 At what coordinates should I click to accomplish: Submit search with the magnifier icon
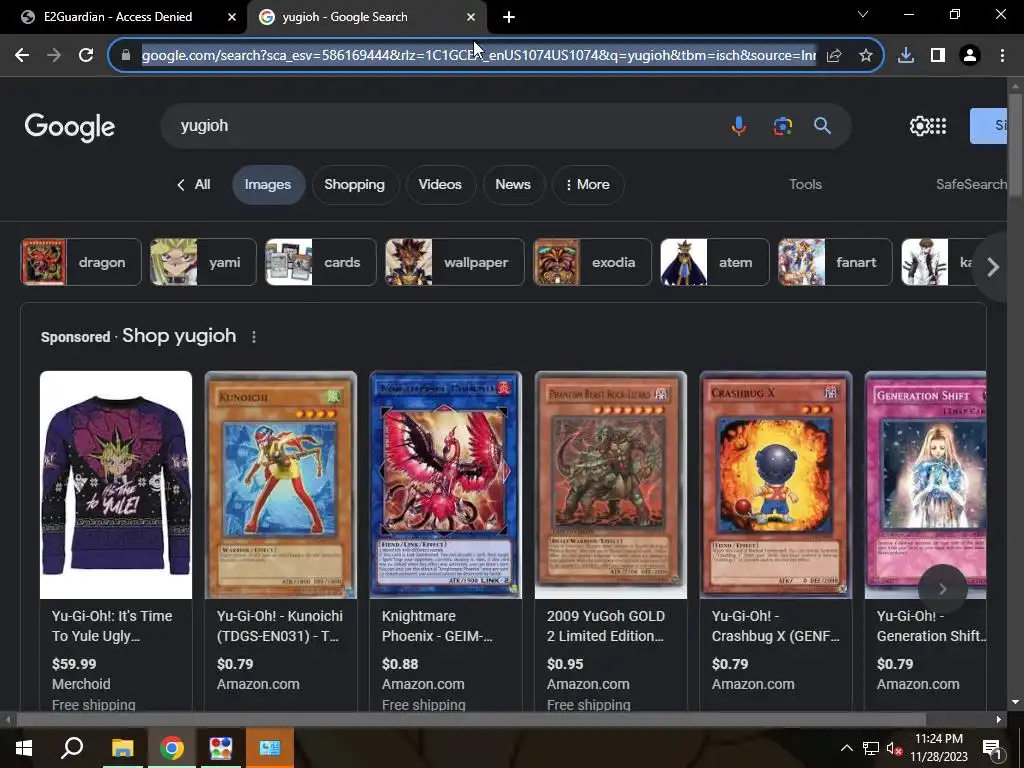(x=822, y=125)
